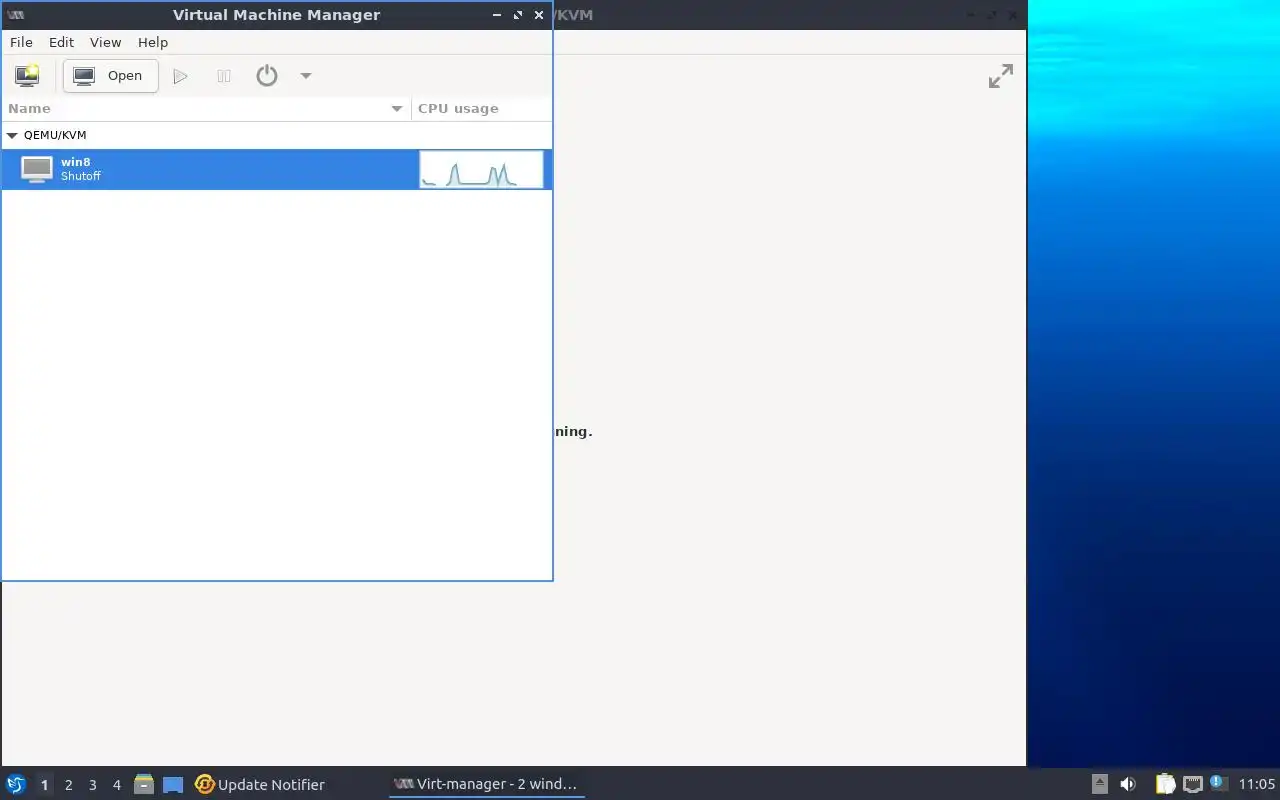Maximize the Virtual Machine Manager window
The width and height of the screenshot is (1280, 800).
coord(518,15)
